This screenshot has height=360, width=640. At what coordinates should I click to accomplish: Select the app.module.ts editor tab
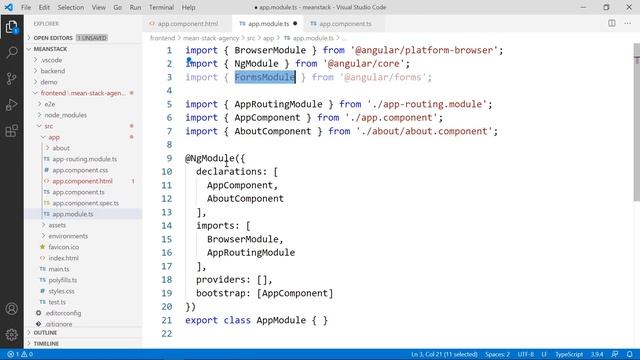(x=268, y=24)
